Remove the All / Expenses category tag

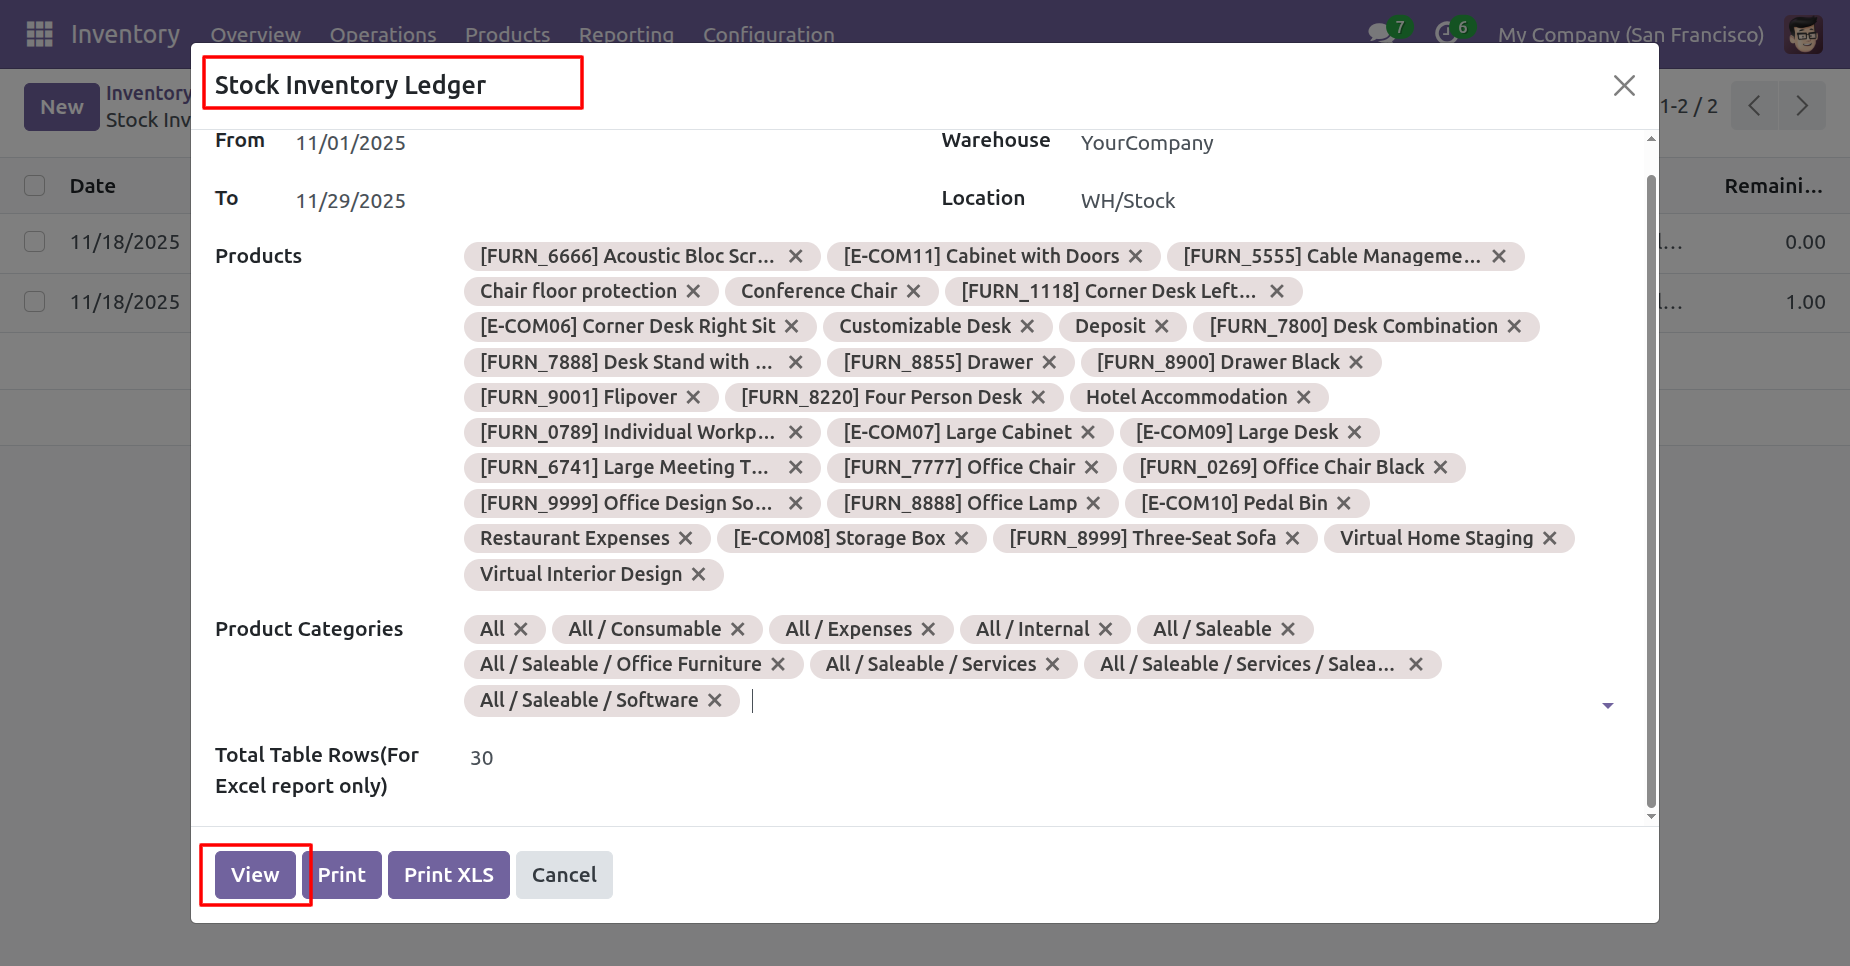point(928,630)
